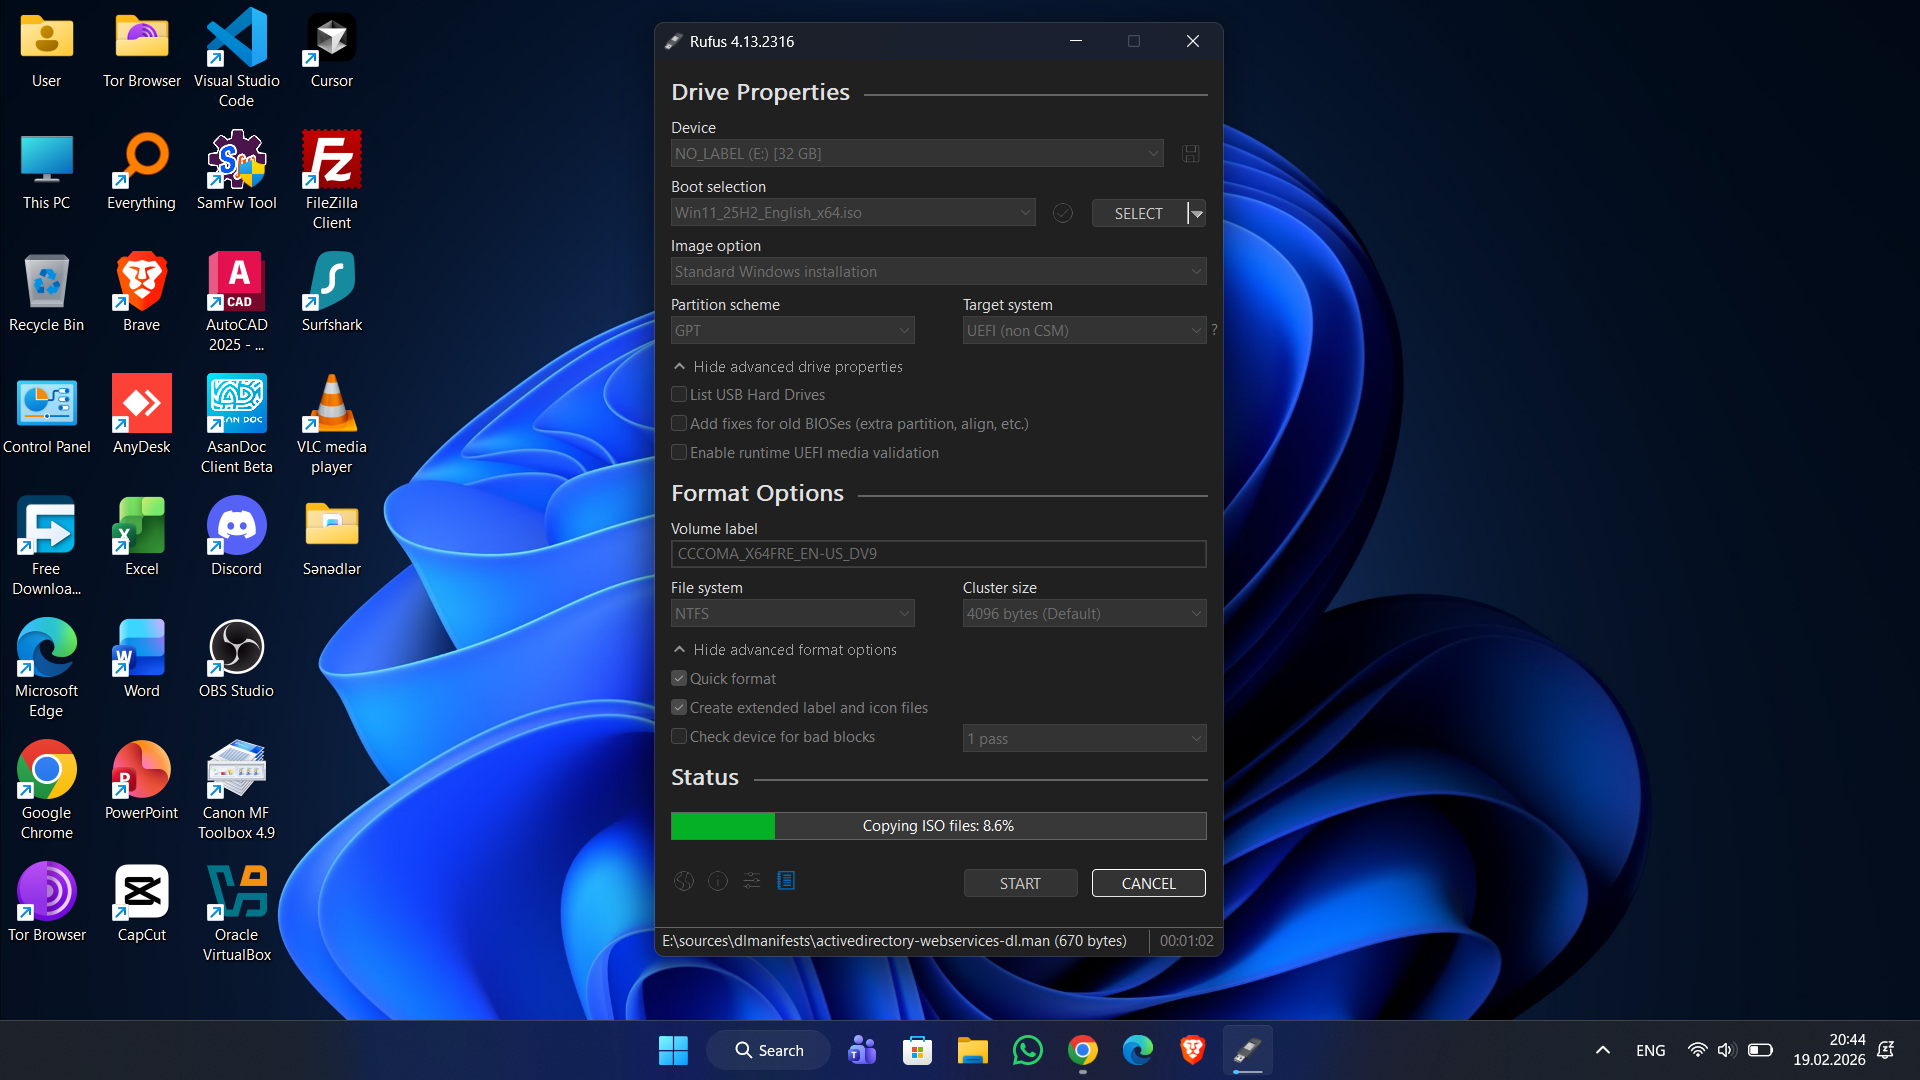Open Surfshark desktop shortcut
1920x1080 pixels.
(x=332, y=292)
